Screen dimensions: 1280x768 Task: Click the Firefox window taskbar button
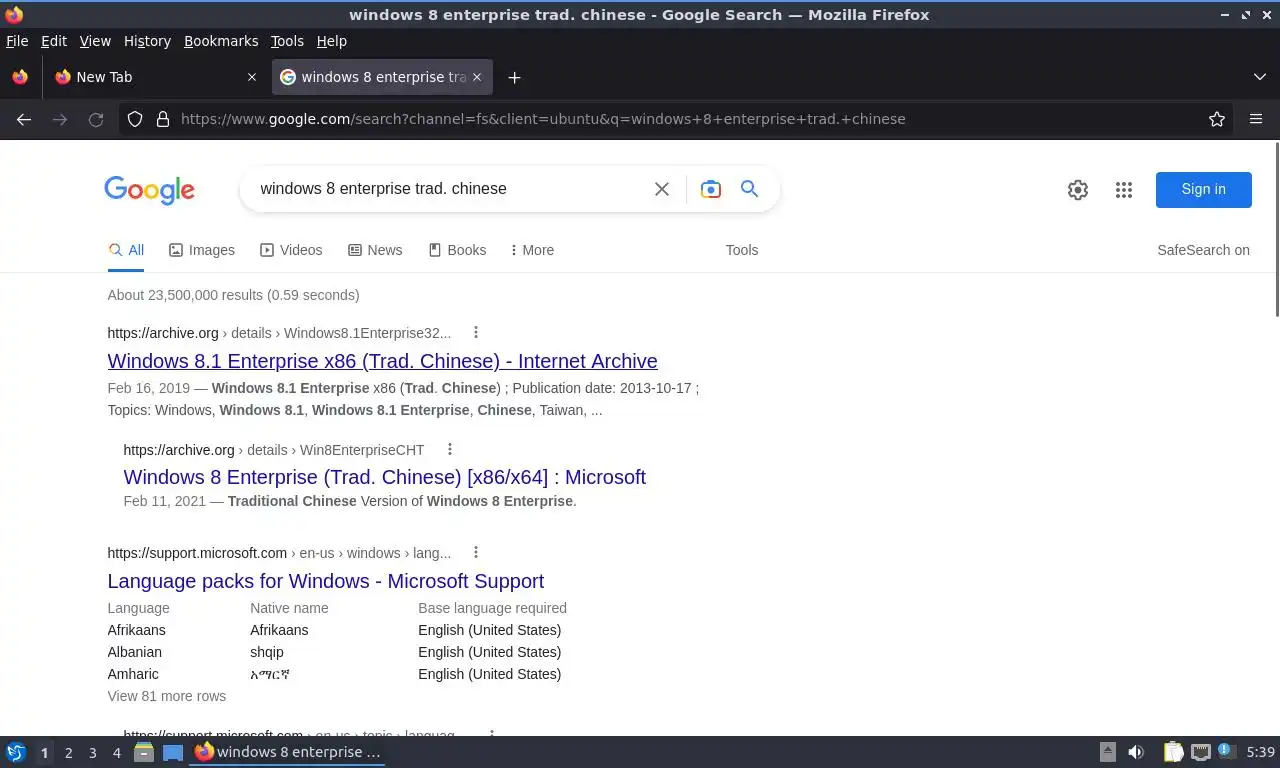[288, 752]
